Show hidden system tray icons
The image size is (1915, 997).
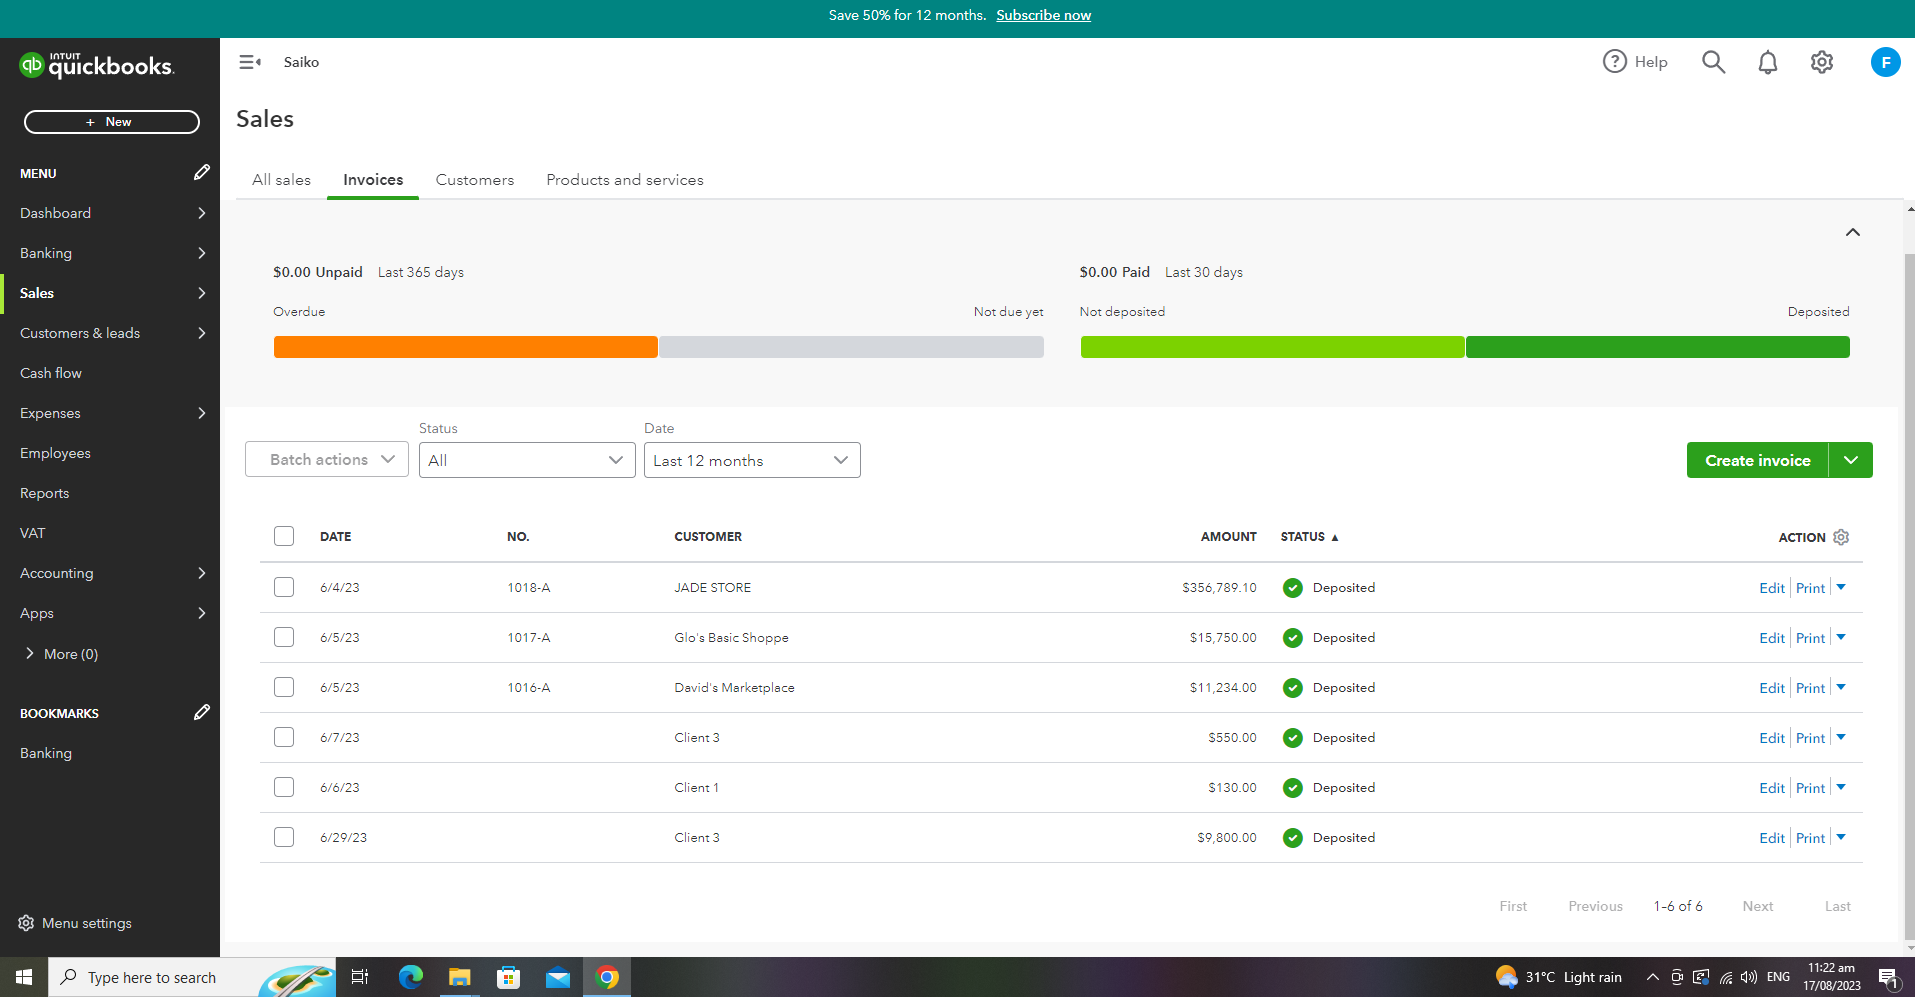pos(1652,977)
